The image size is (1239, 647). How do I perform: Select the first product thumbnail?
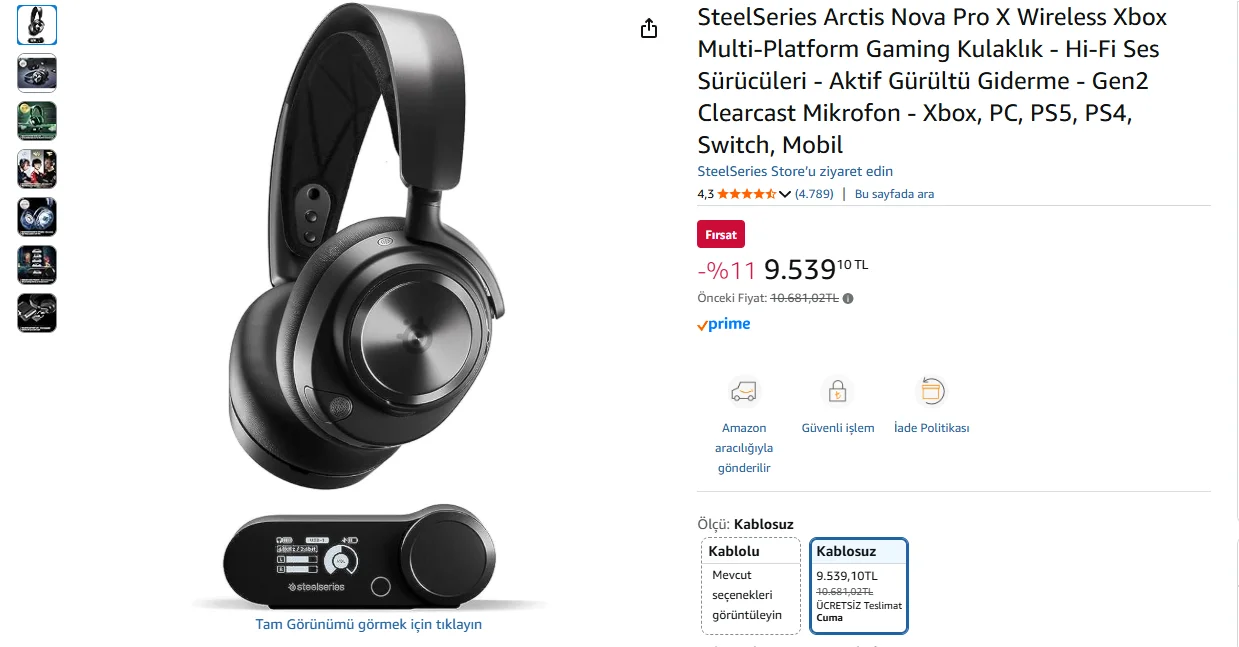pos(37,25)
